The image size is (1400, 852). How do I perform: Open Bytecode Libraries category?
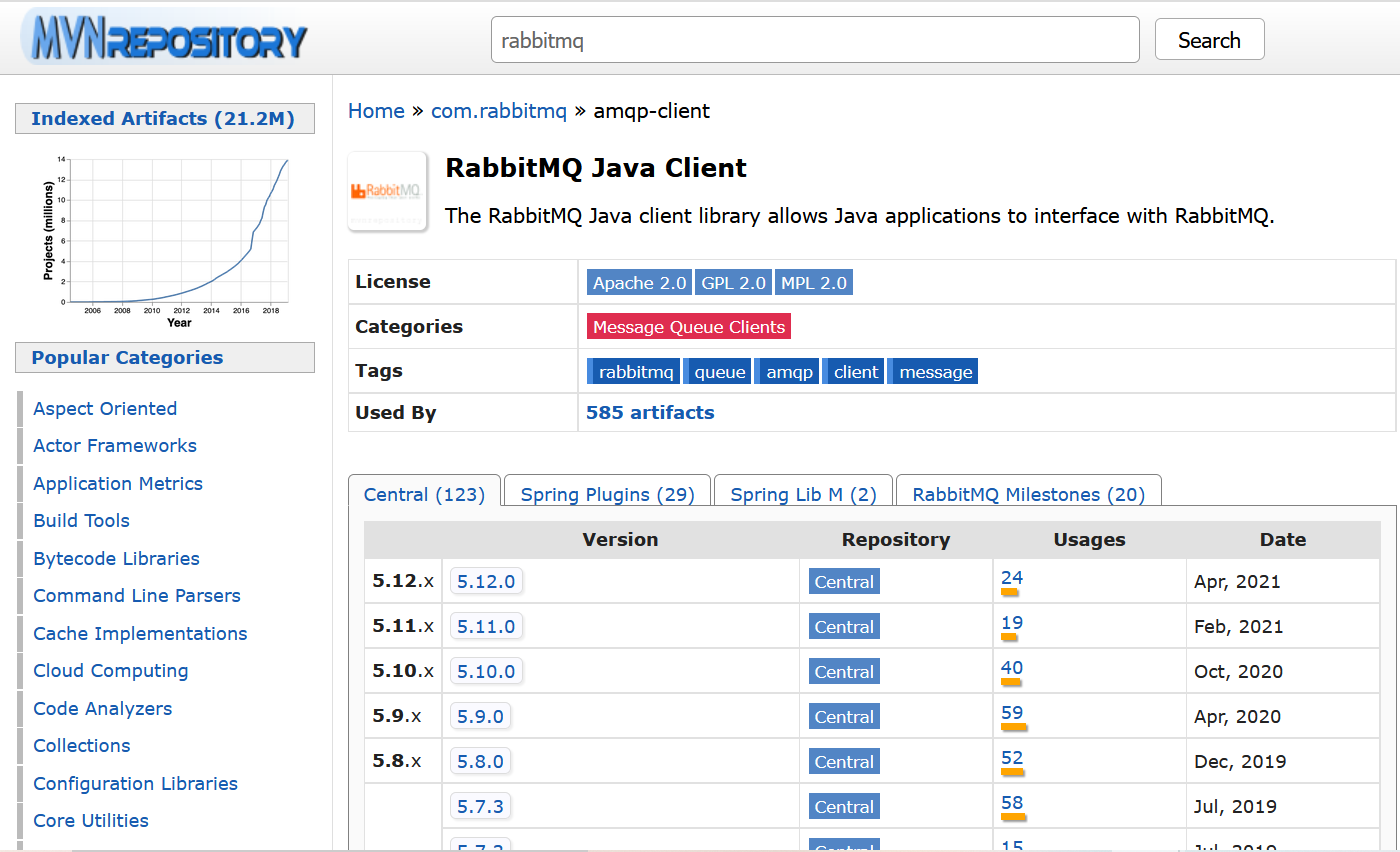tap(116, 559)
